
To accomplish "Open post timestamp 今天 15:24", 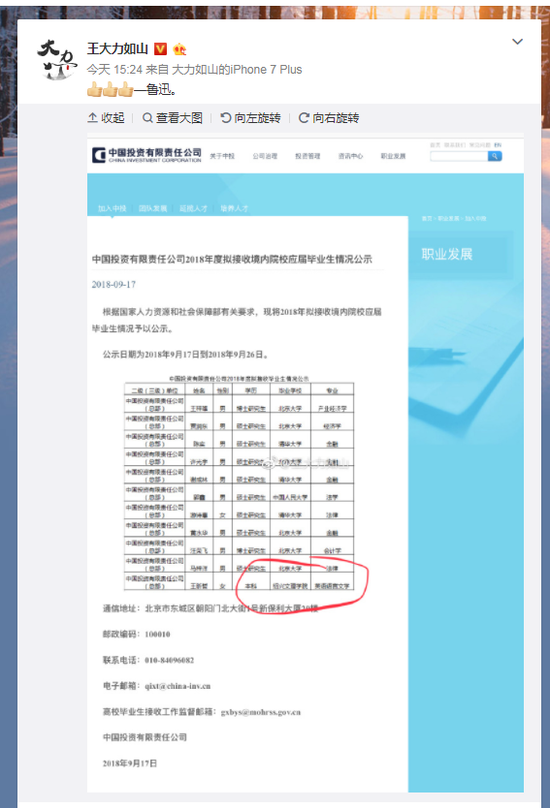I will 114,70.
